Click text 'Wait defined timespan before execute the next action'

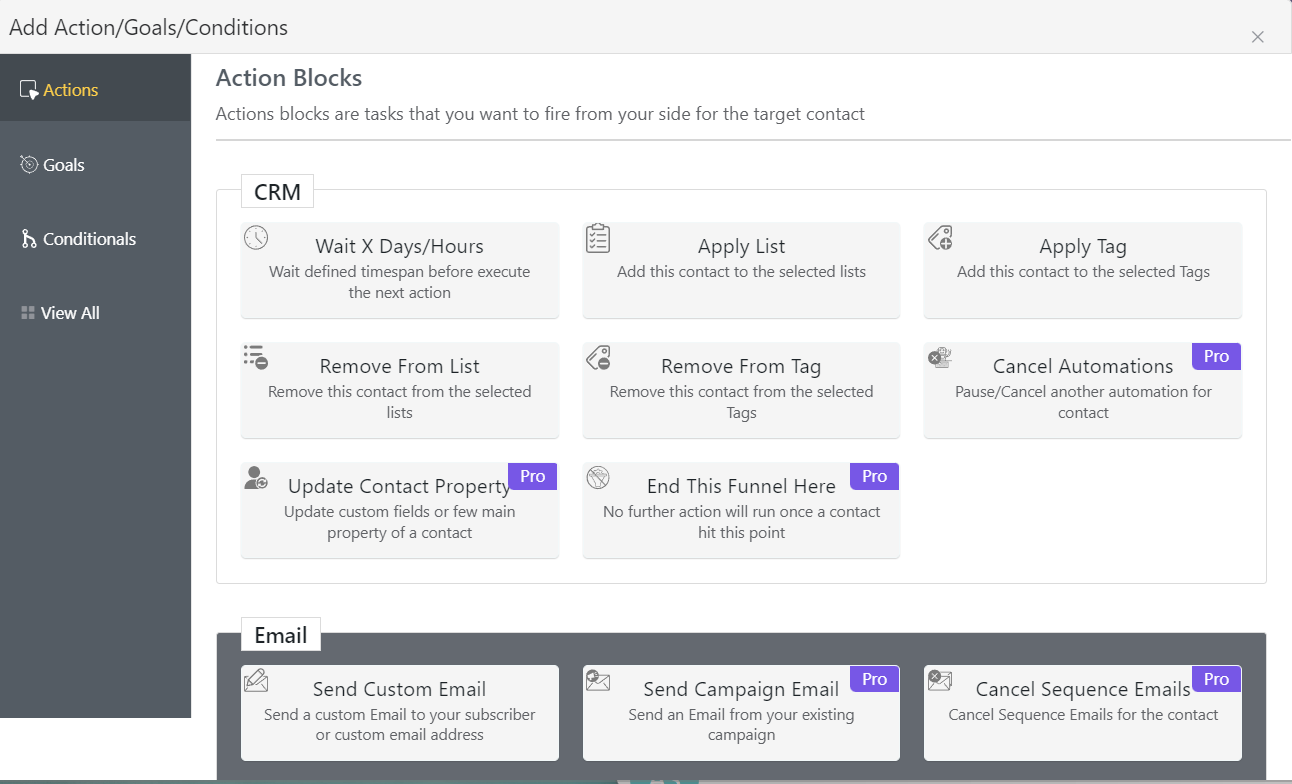tap(400, 282)
